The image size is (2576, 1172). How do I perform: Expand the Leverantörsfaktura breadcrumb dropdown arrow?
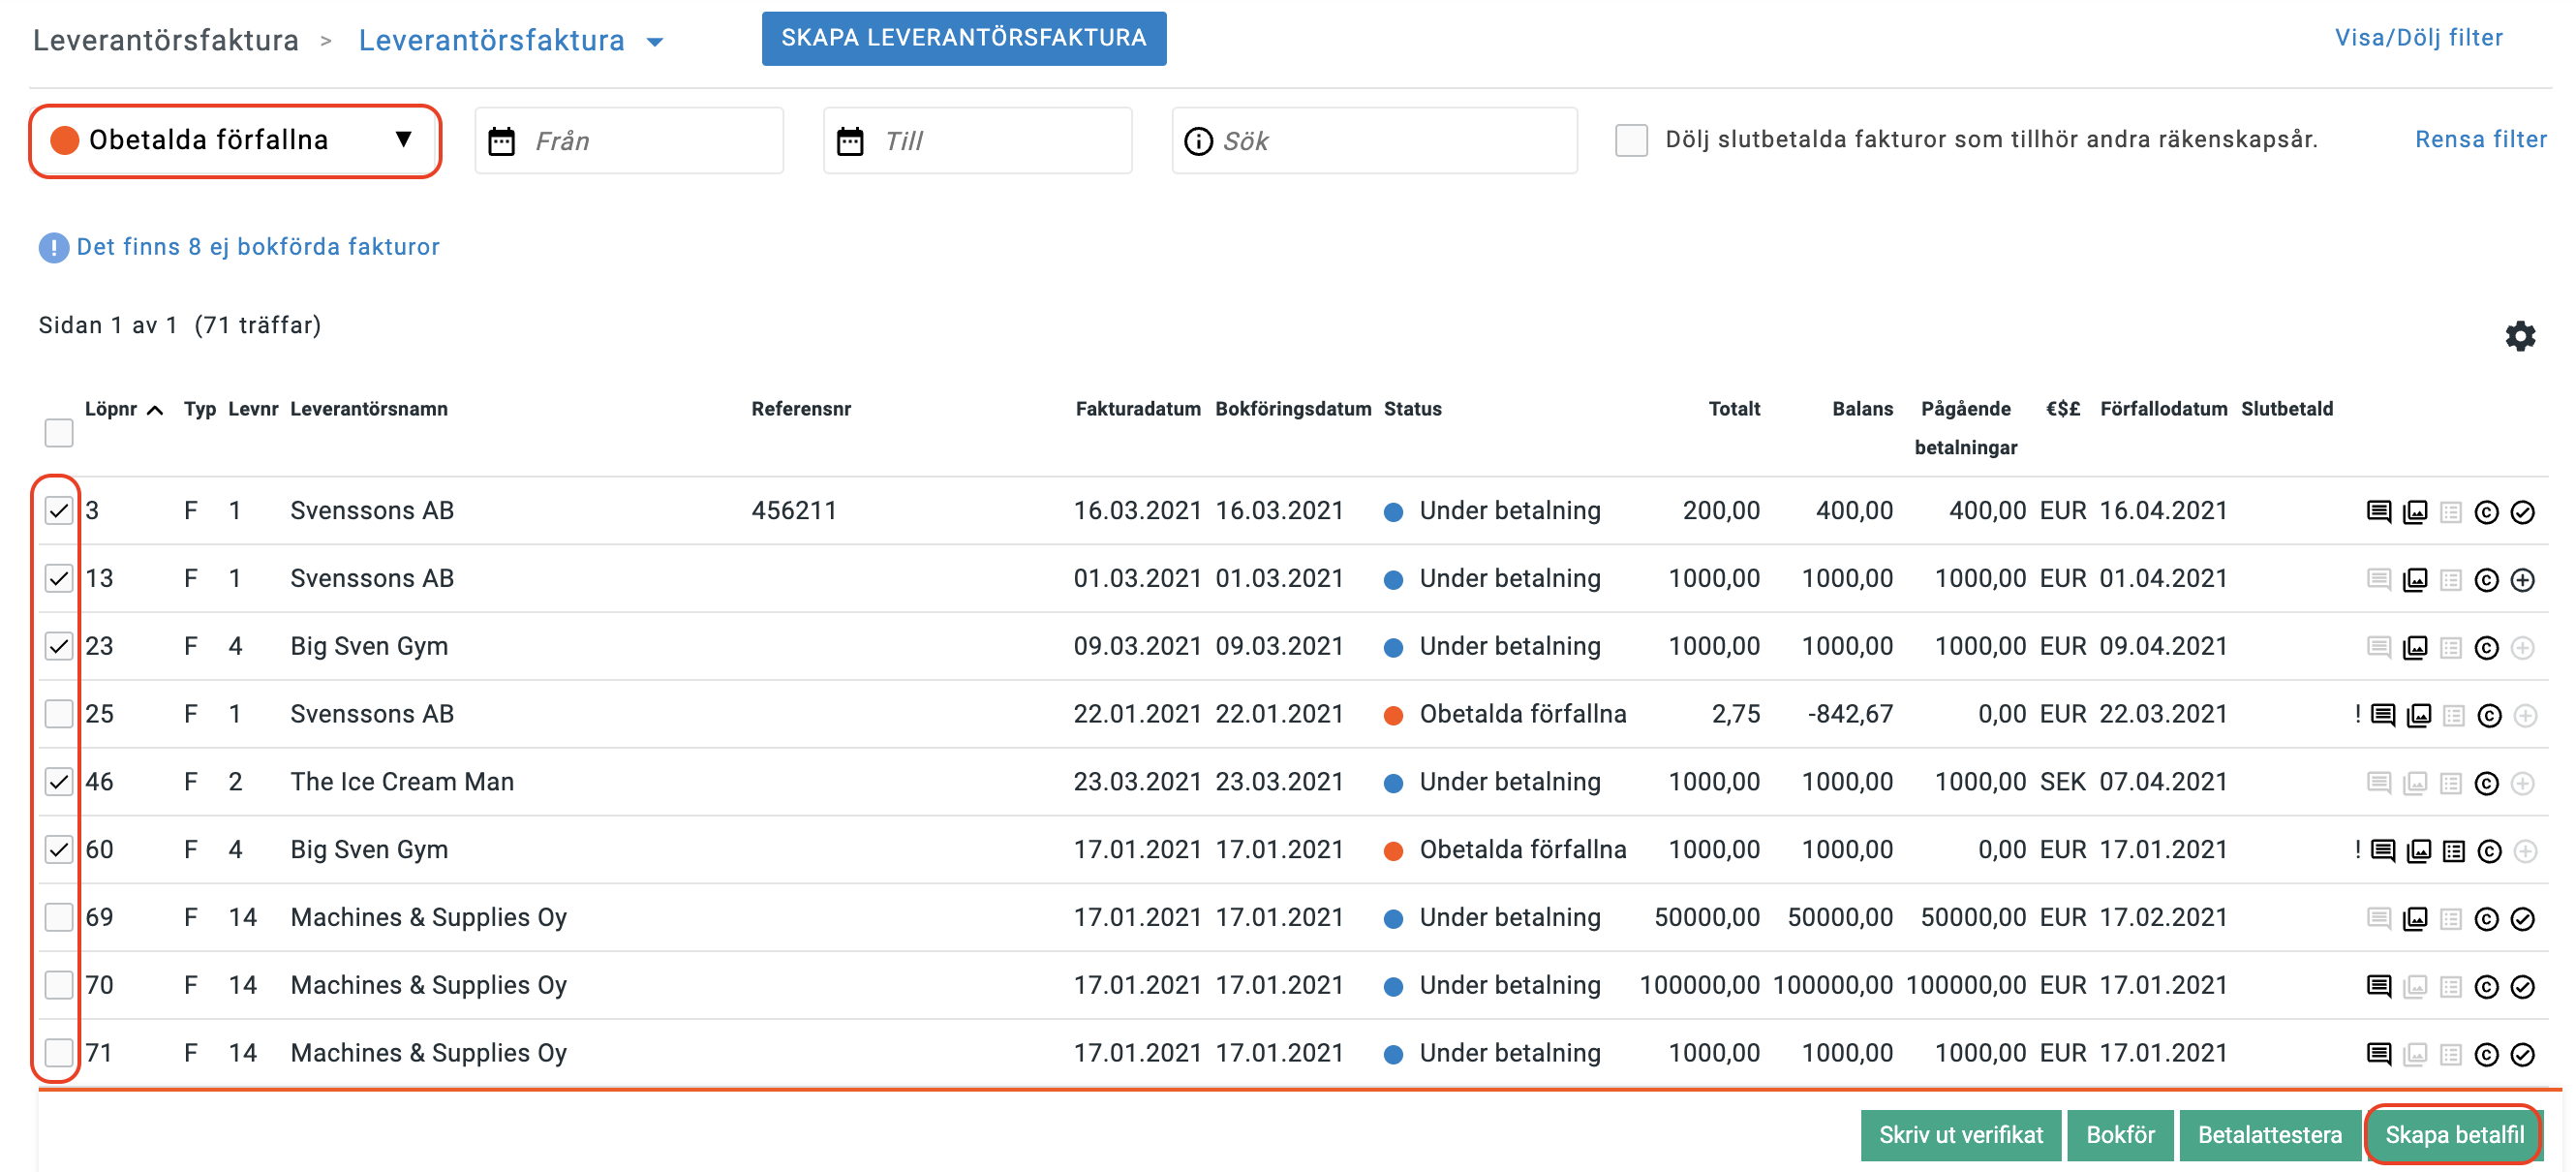click(x=655, y=42)
